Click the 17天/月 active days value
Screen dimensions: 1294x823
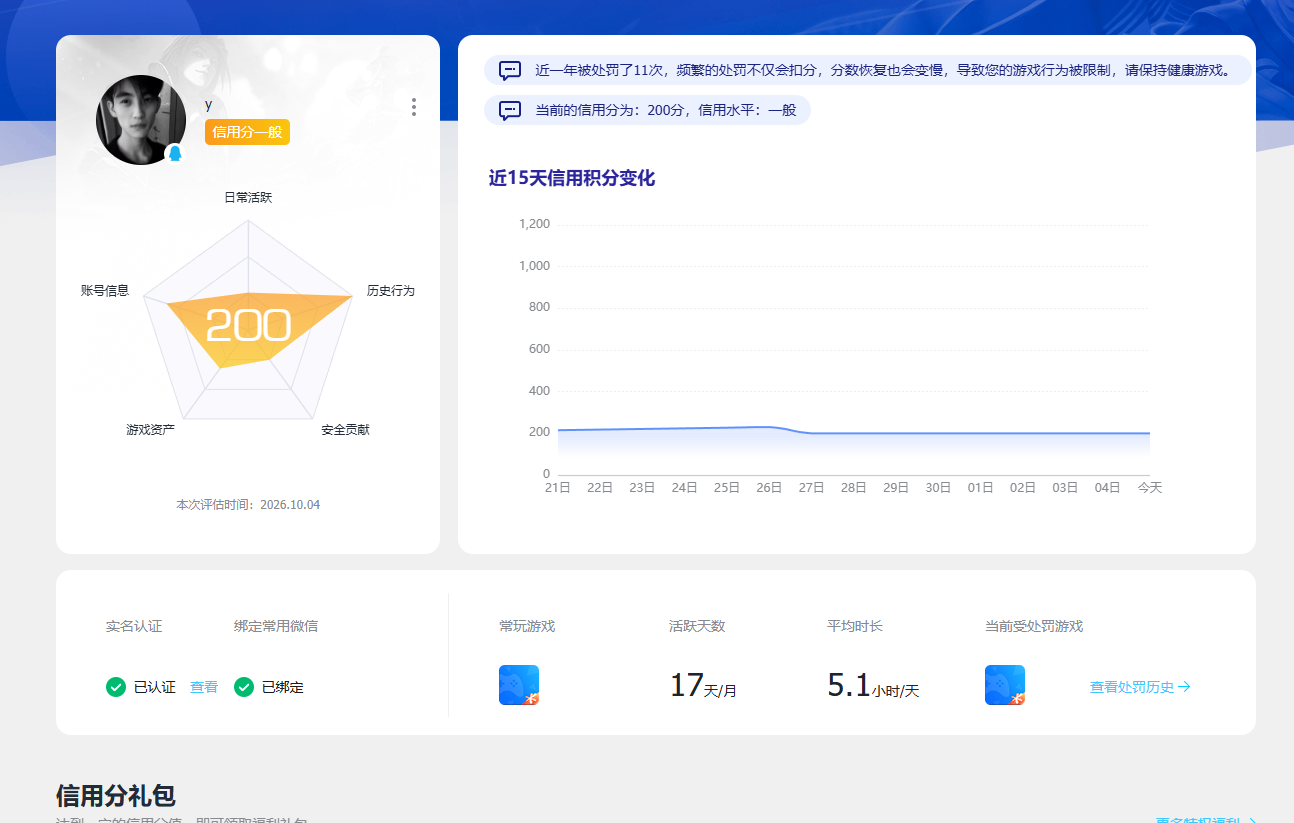pos(703,686)
